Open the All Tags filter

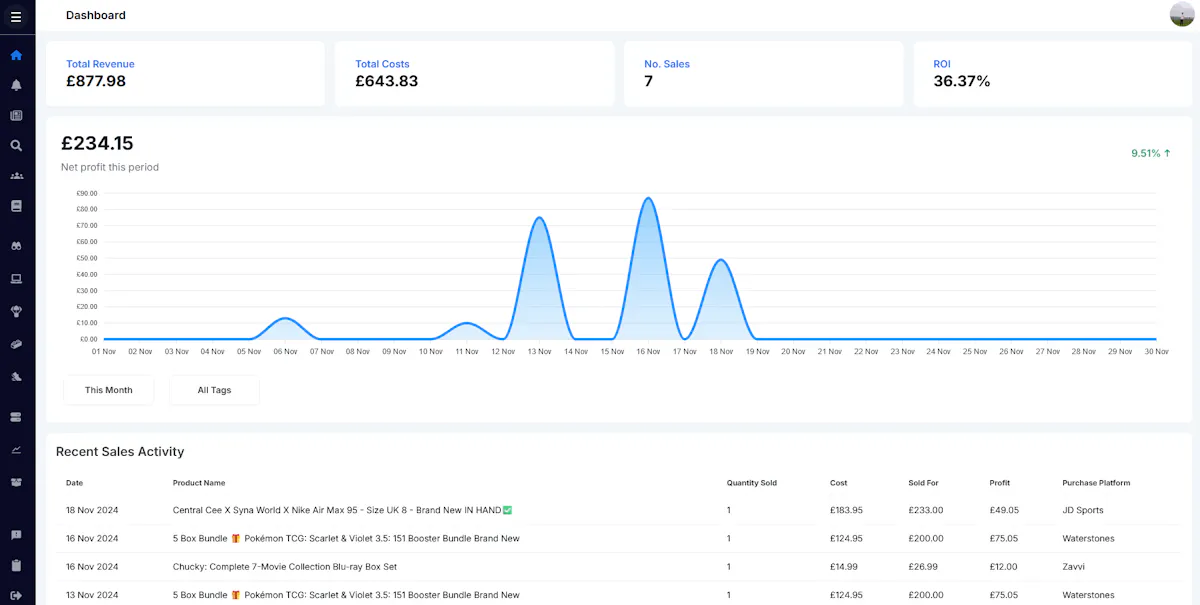[215, 390]
